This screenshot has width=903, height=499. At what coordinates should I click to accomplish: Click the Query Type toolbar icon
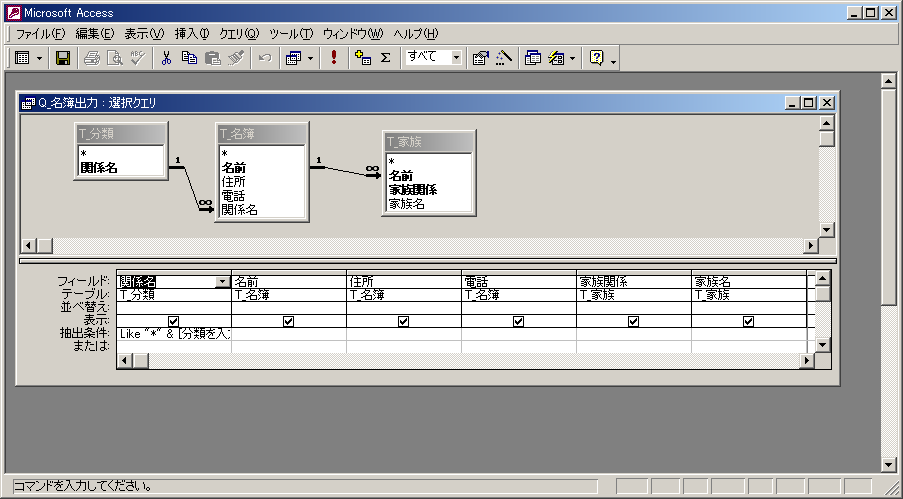[x=294, y=58]
